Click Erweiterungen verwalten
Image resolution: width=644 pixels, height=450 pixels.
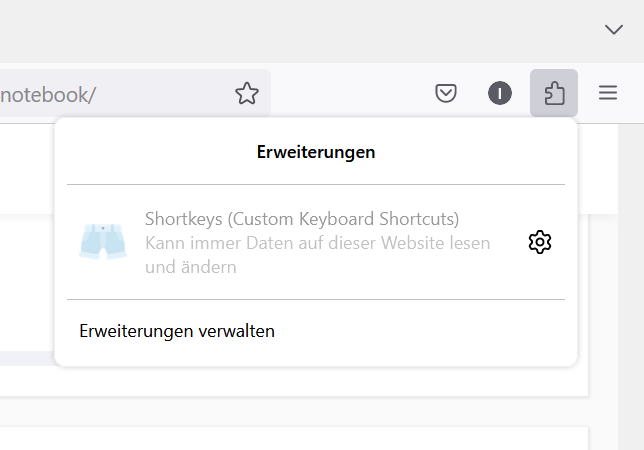pyautogui.click(x=177, y=331)
